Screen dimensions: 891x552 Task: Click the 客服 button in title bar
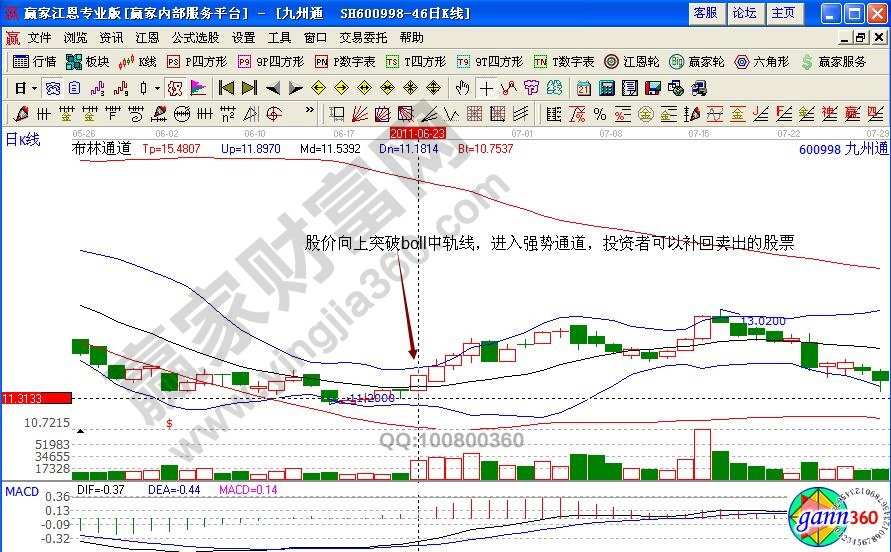(705, 13)
